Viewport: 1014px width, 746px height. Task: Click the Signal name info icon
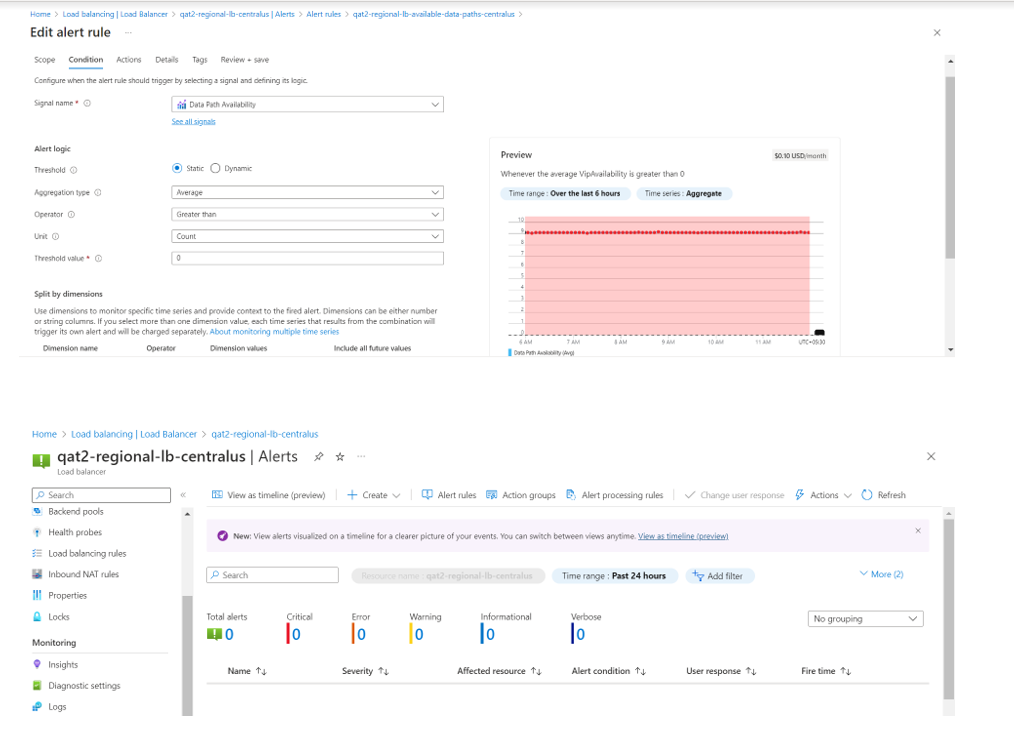click(87, 103)
